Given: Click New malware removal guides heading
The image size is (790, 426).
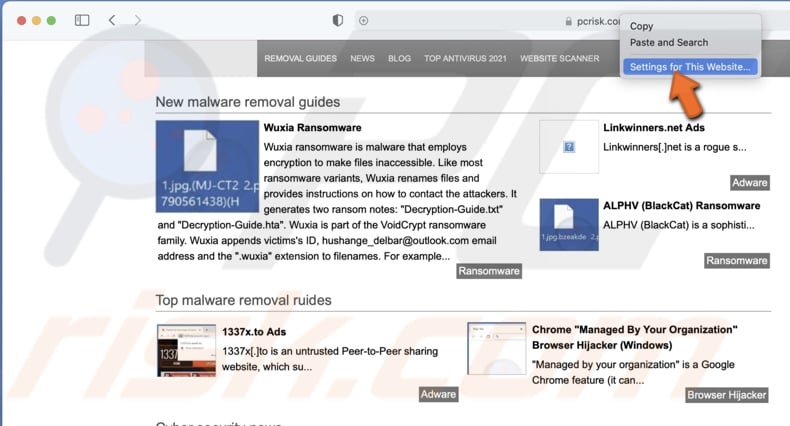Looking at the screenshot, I should [248, 102].
